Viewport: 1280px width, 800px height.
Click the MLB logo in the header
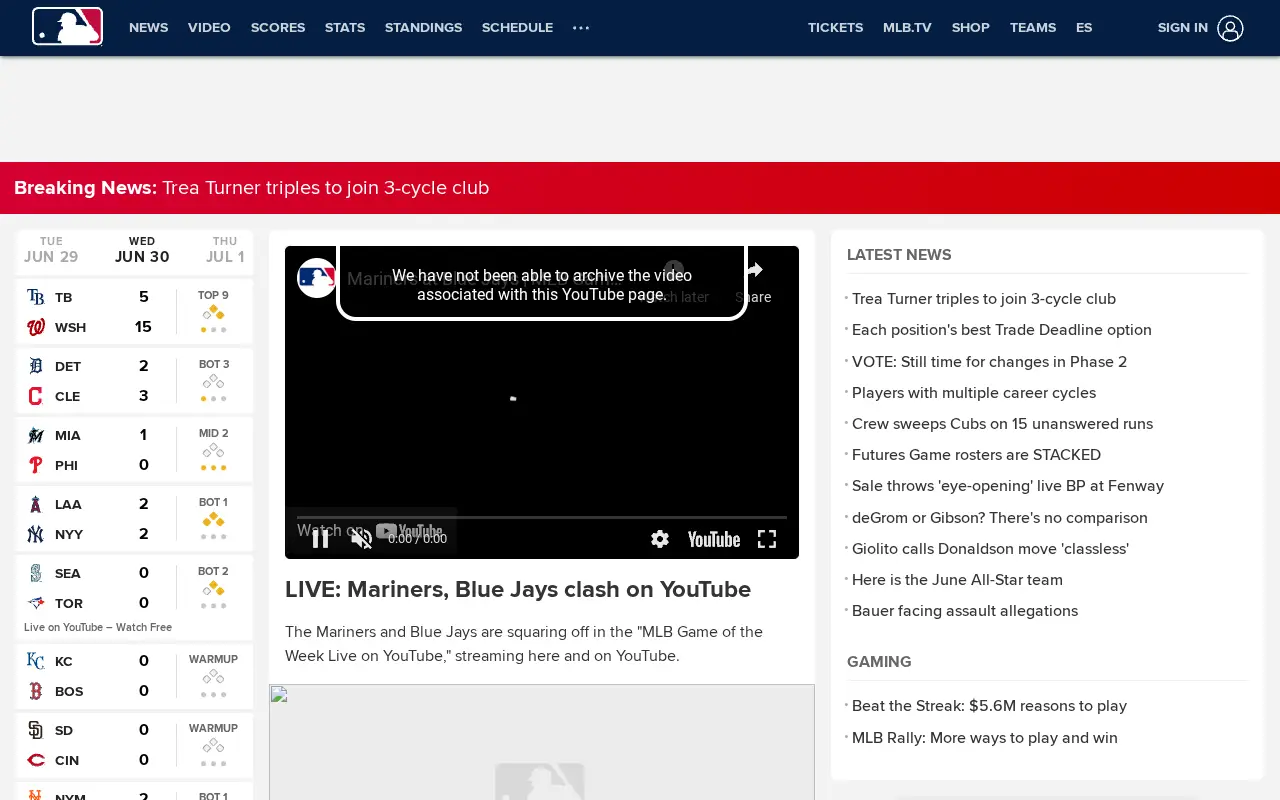coord(67,27)
